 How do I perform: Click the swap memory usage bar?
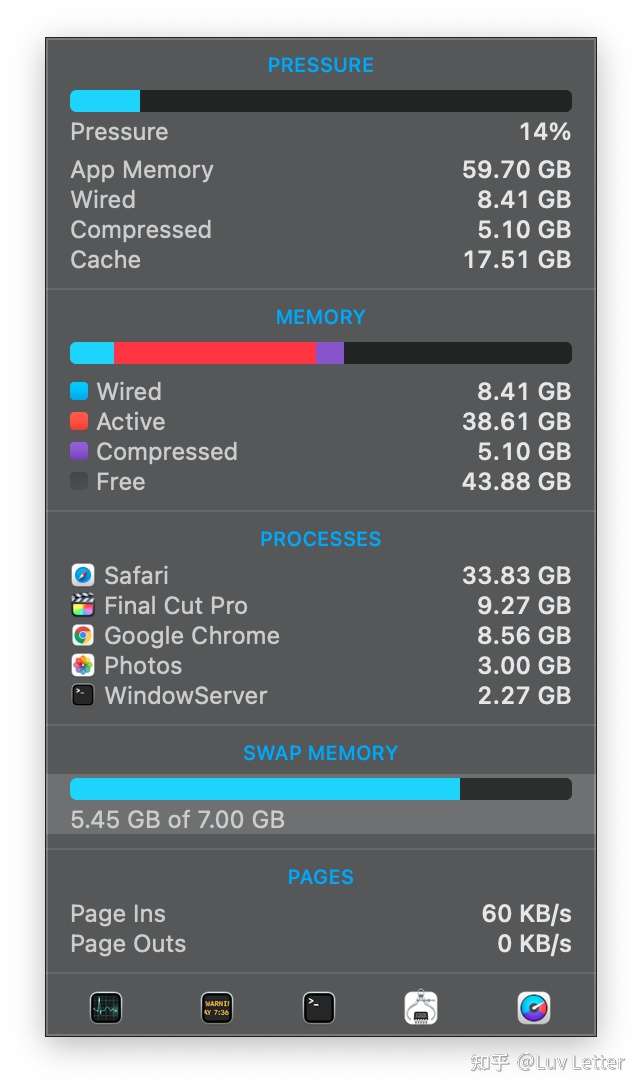click(x=320, y=789)
